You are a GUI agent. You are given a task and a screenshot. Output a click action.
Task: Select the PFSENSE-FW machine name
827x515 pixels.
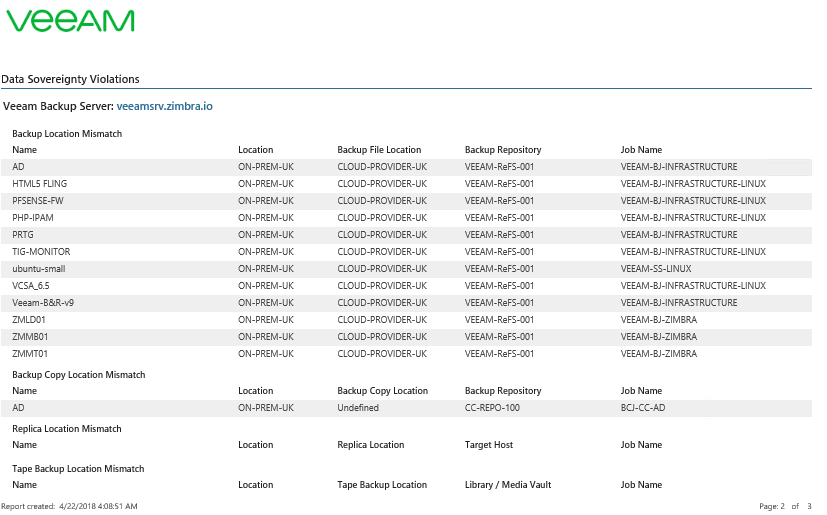pyautogui.click(x=38, y=201)
